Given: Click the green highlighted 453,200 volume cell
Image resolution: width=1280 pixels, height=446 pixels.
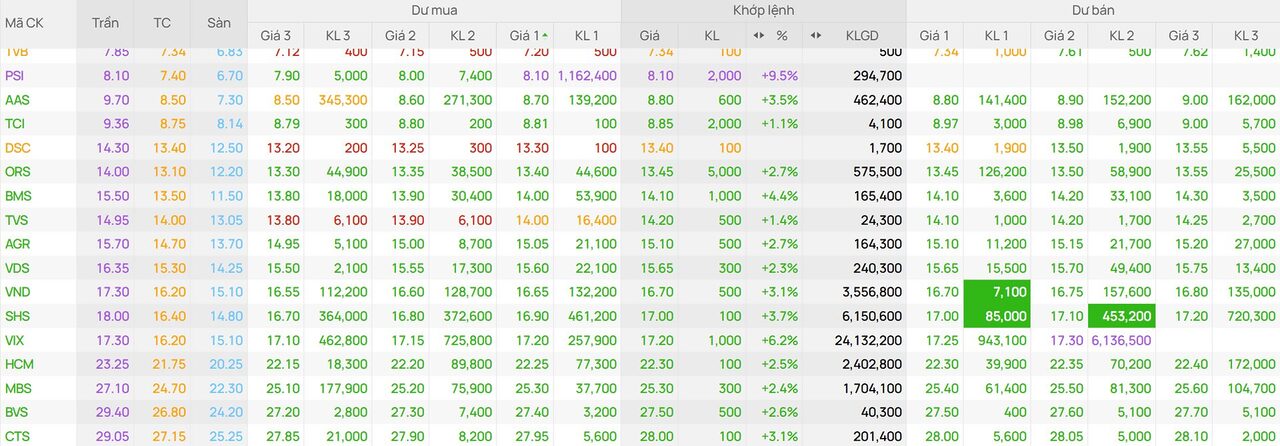Looking at the screenshot, I should click(x=1121, y=316).
